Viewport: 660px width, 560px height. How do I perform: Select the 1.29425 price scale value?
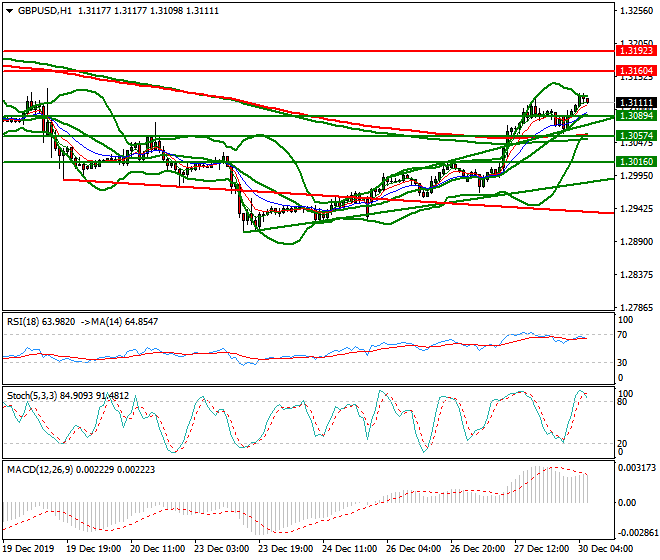point(636,209)
